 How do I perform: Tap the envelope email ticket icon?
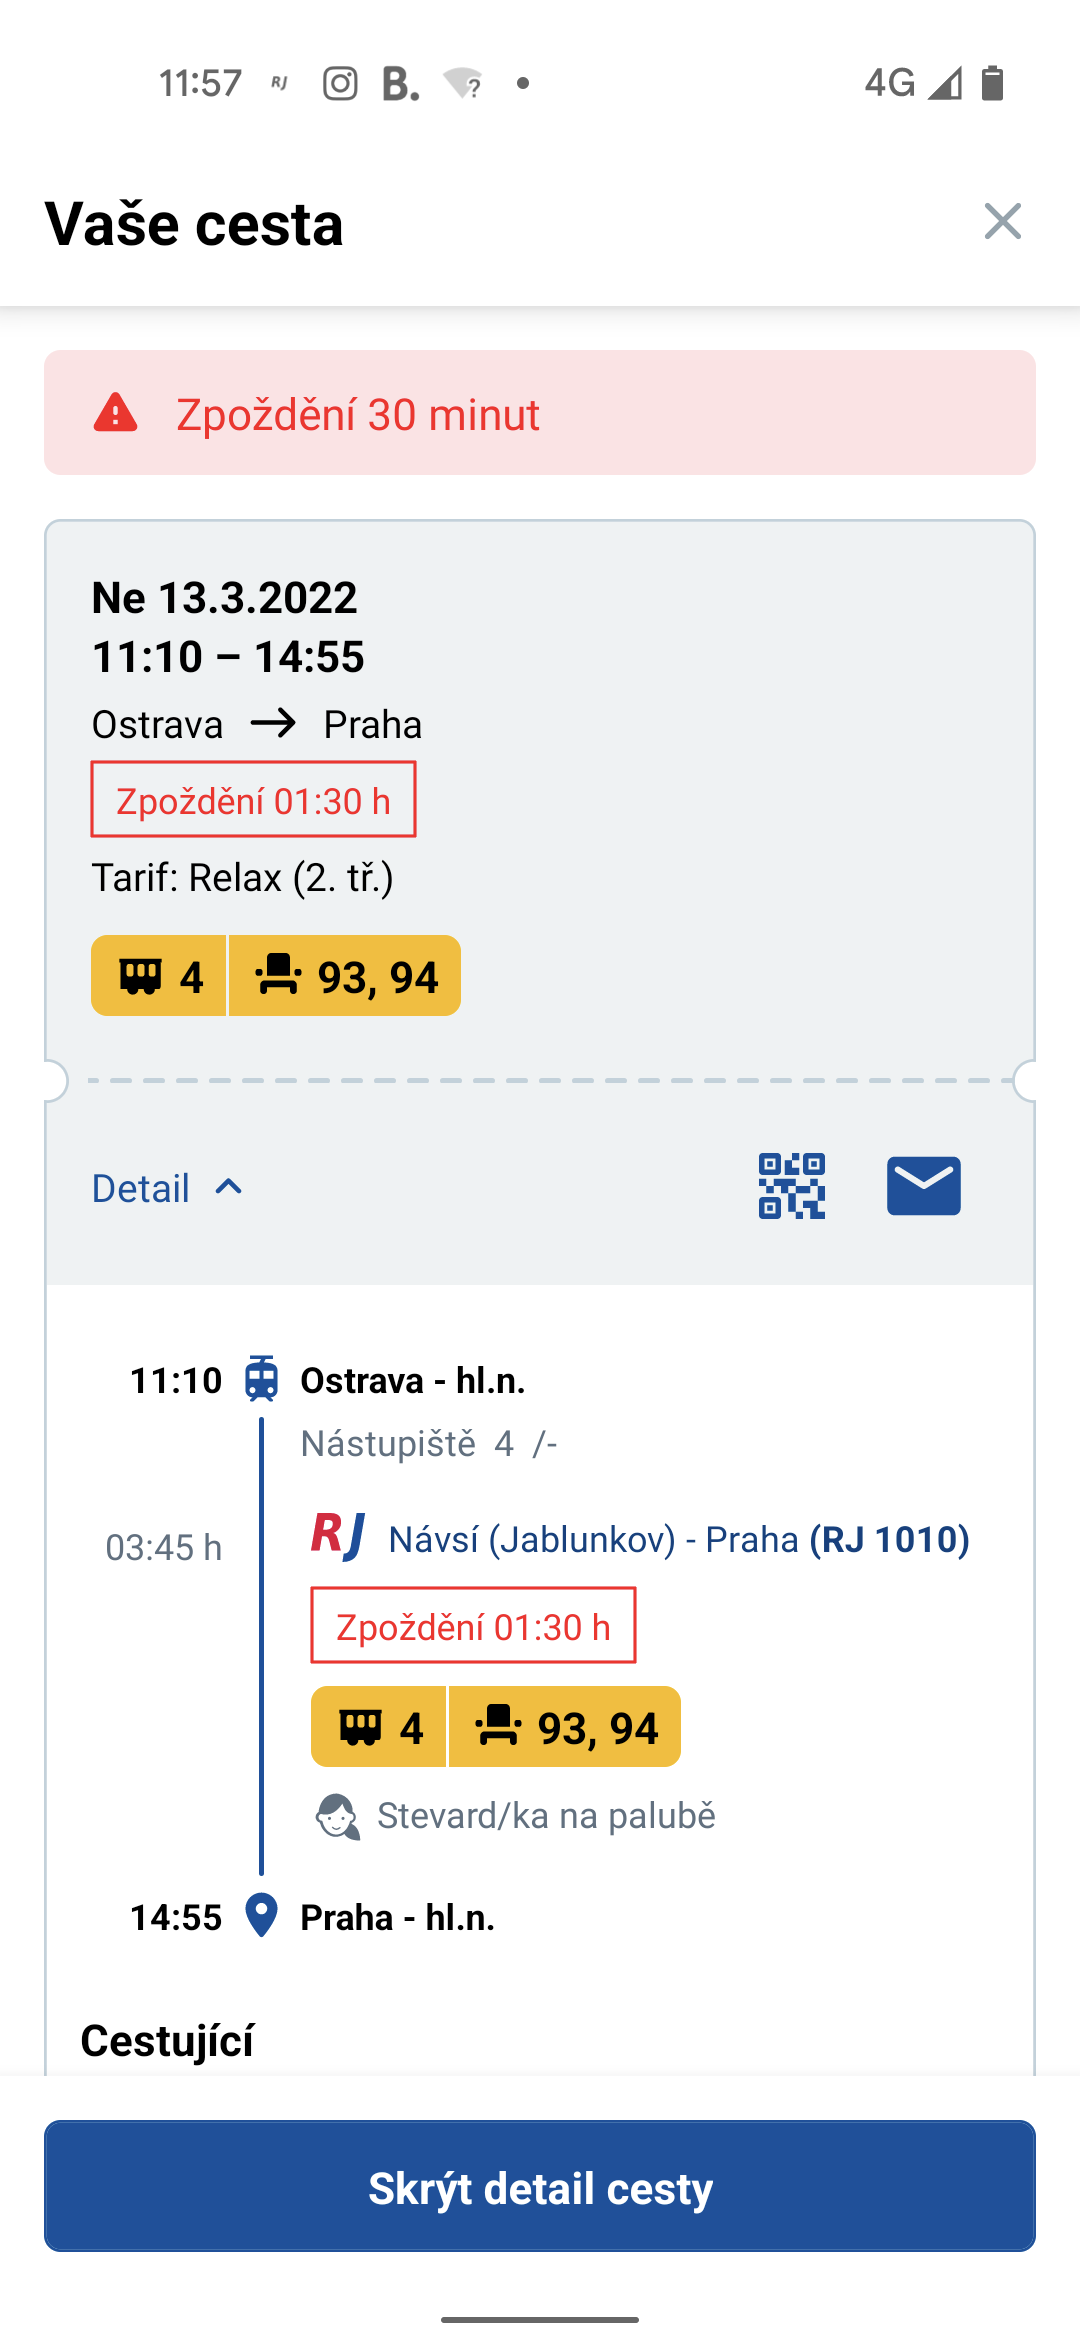923,1186
